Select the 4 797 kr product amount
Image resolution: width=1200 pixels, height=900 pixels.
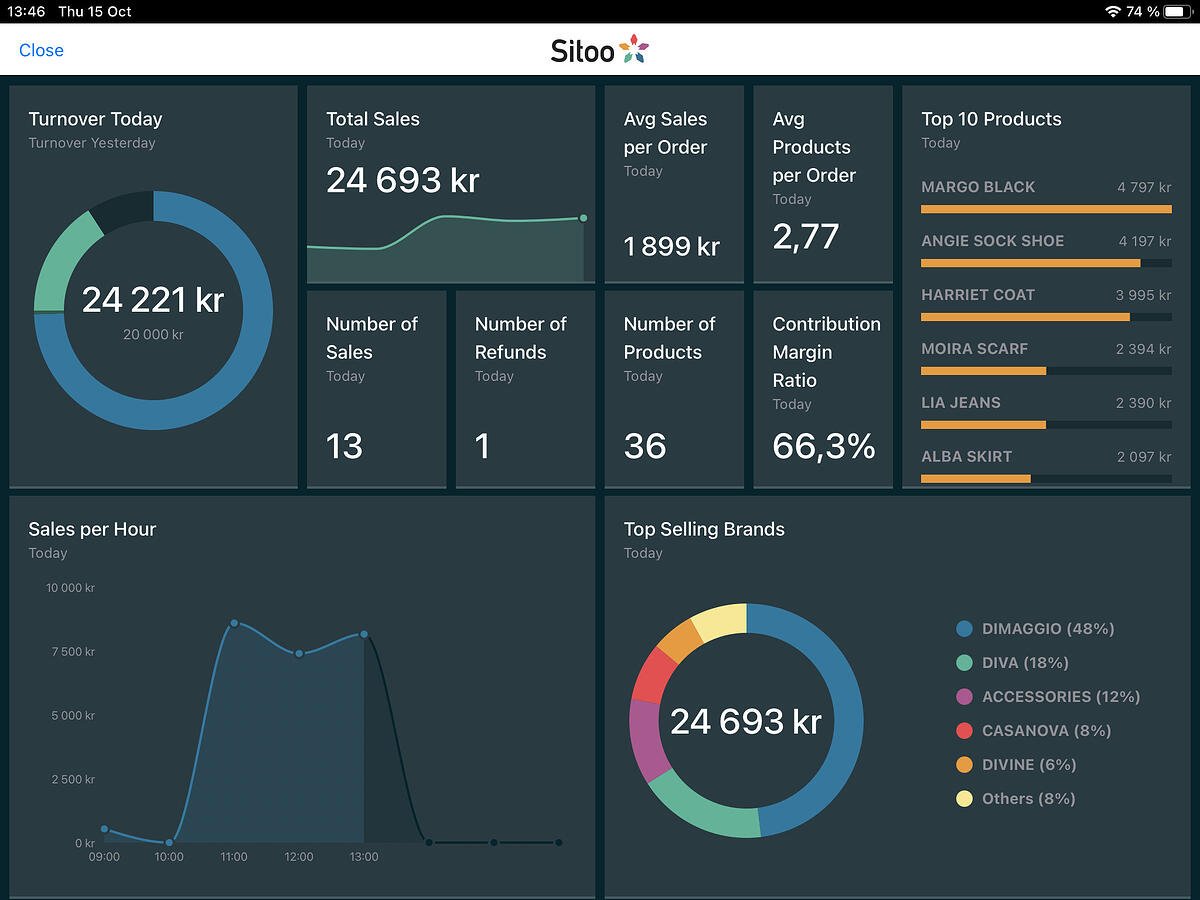coord(1144,187)
